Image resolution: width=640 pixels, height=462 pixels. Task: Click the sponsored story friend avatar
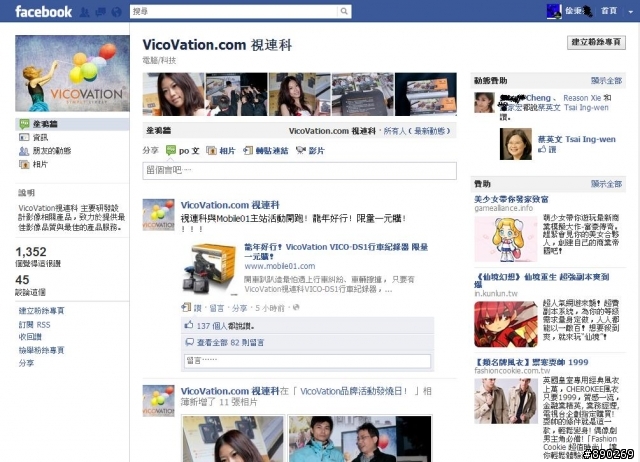pyautogui.click(x=484, y=102)
